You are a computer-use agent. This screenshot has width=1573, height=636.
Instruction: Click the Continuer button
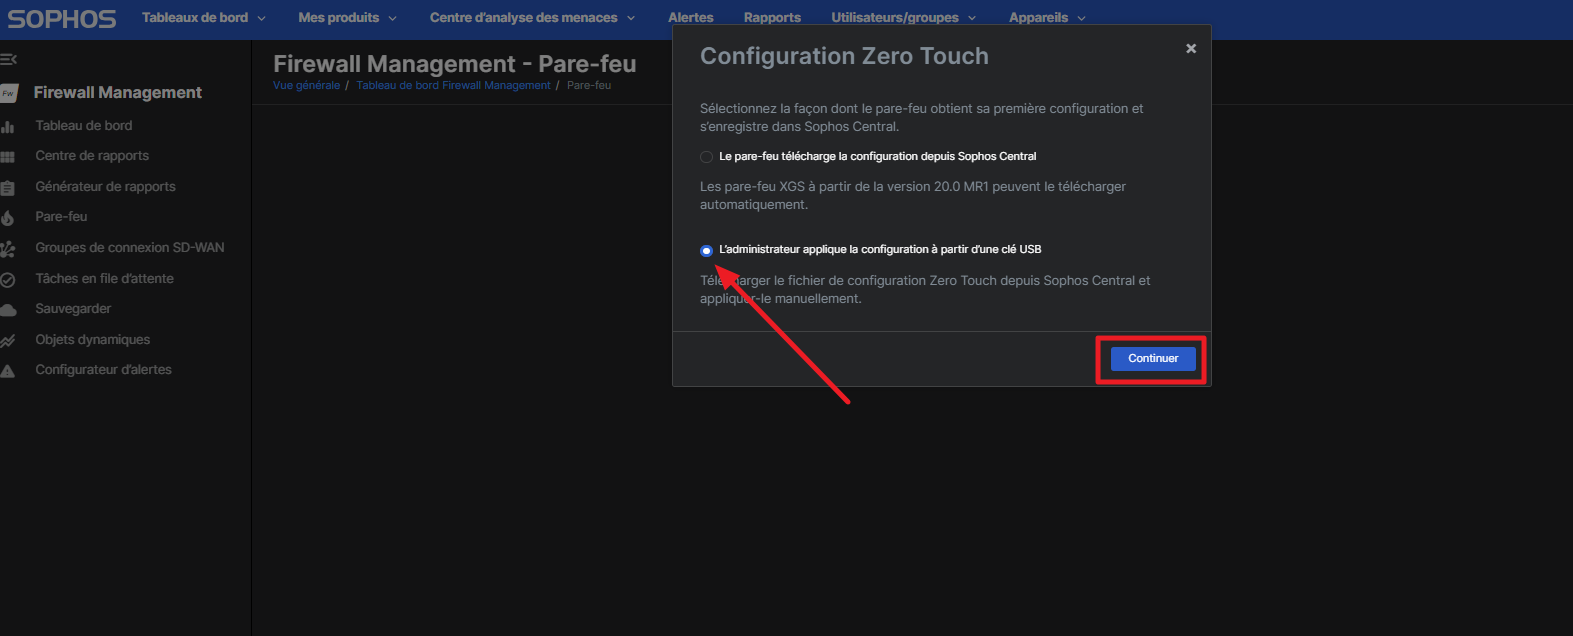point(1153,359)
